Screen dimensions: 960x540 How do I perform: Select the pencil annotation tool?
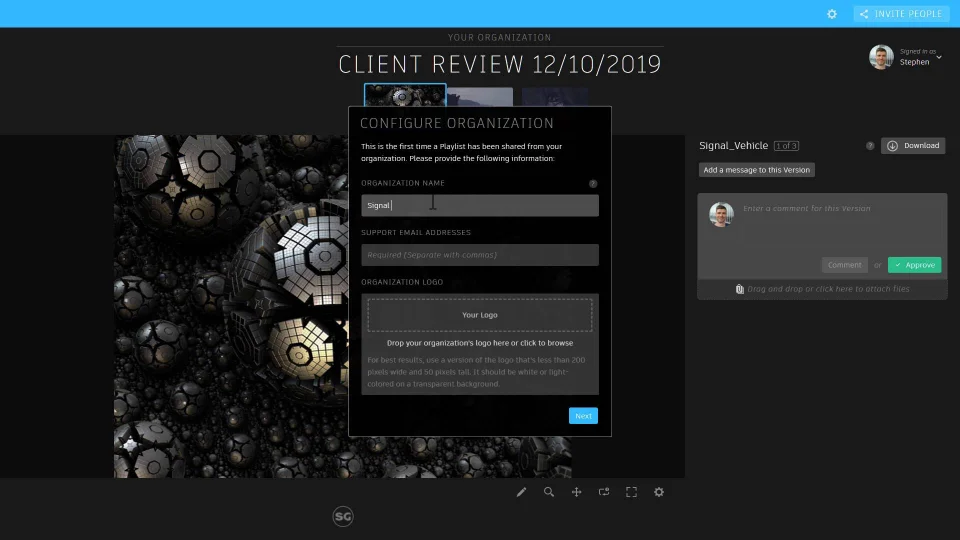pyautogui.click(x=521, y=492)
